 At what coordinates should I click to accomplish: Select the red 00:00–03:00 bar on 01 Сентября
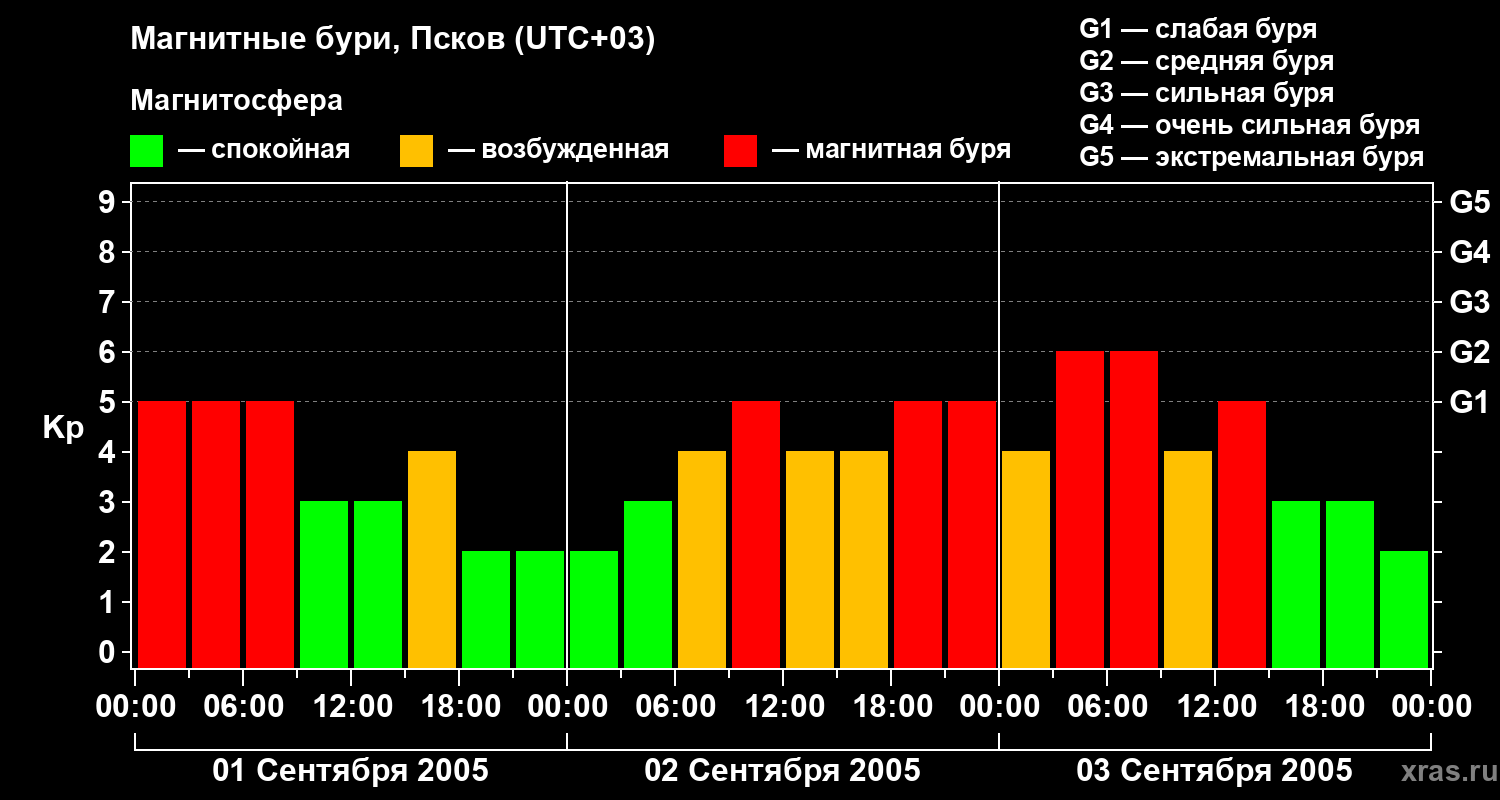point(162,534)
